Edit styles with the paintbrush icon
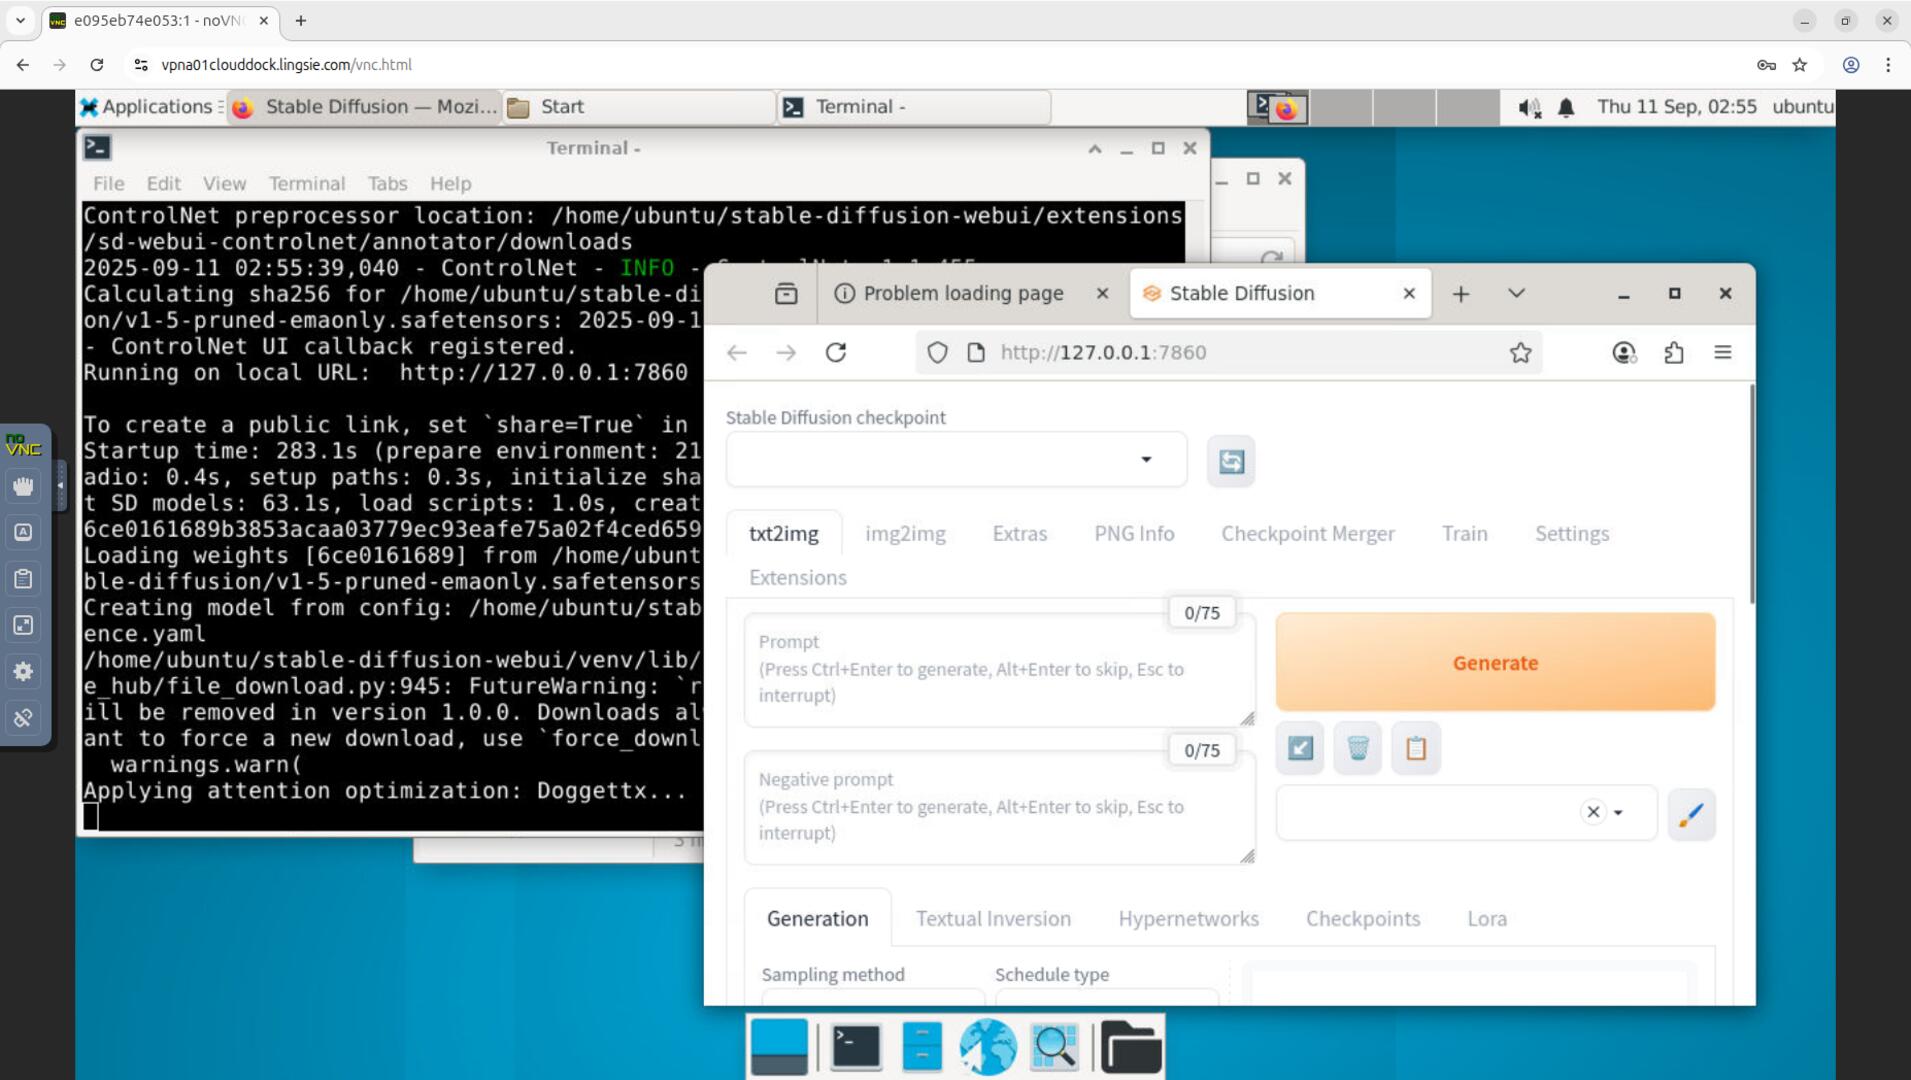 1691,813
